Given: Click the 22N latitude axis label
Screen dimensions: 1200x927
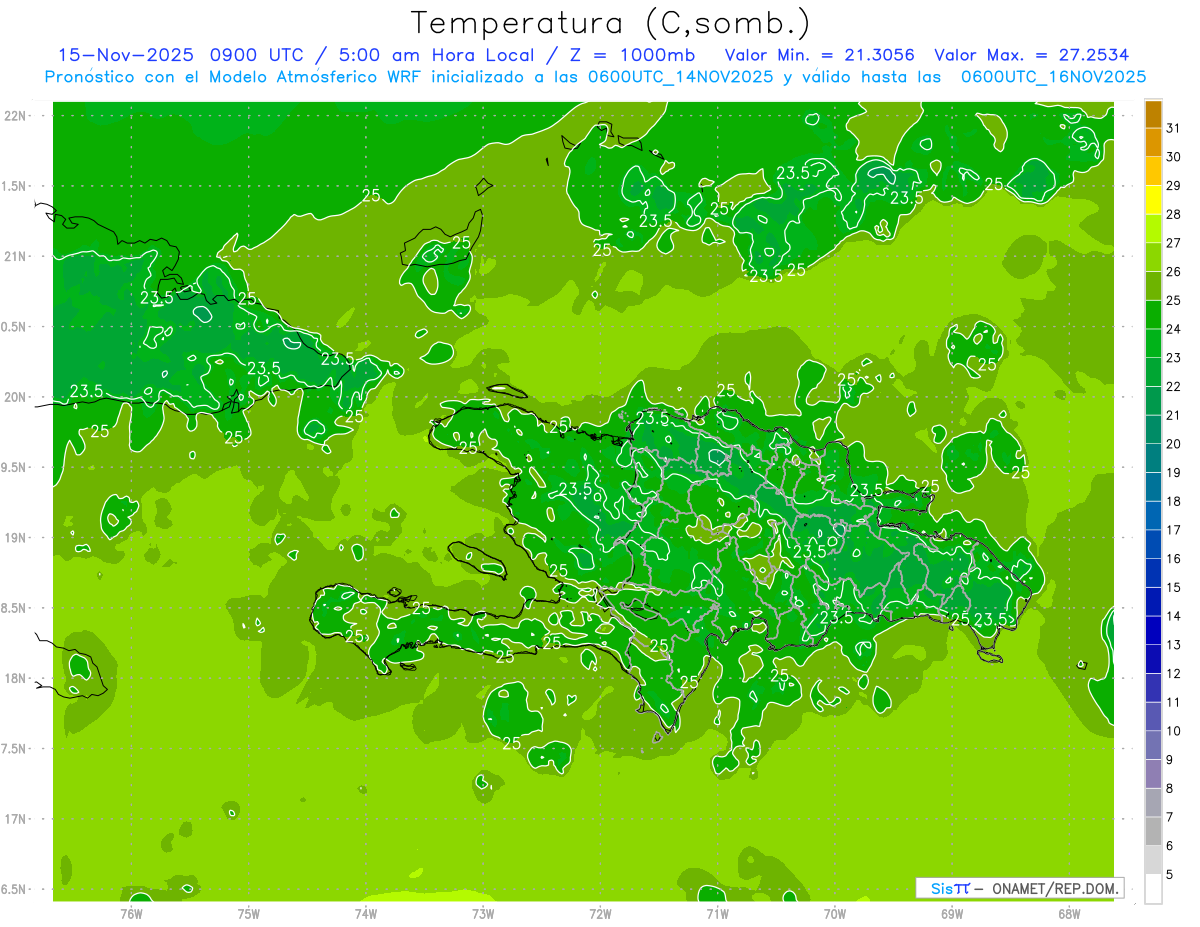Looking at the screenshot, I should [x=17, y=116].
